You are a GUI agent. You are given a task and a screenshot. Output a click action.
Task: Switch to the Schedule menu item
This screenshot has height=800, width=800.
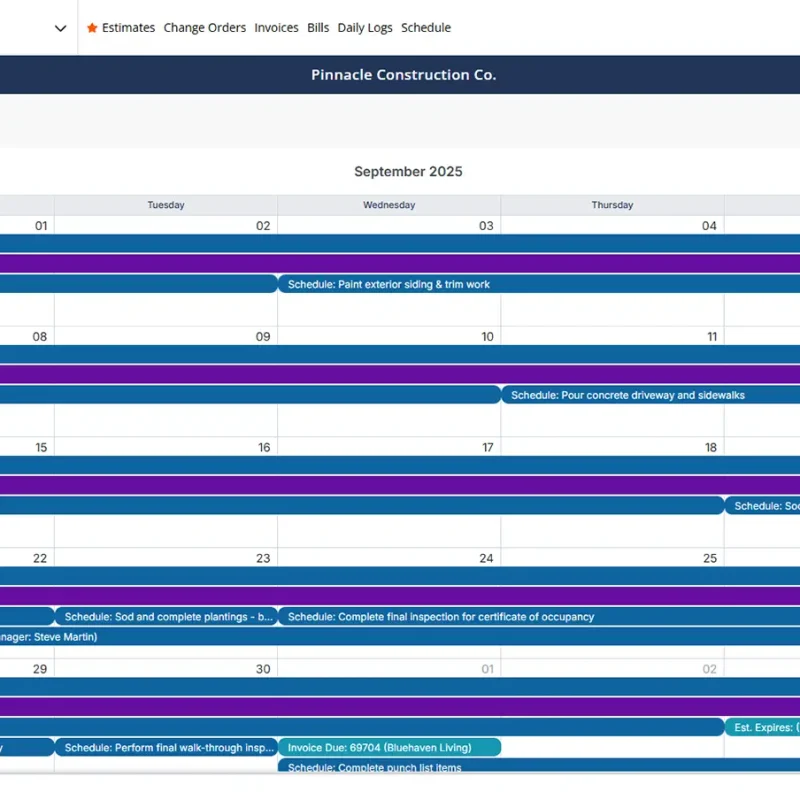pos(426,28)
